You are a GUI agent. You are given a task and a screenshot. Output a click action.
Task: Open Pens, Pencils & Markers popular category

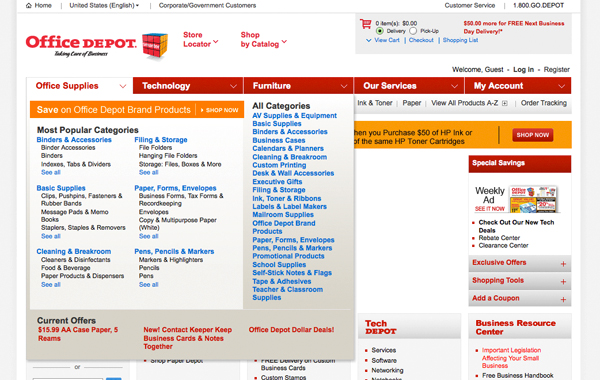[174, 252]
